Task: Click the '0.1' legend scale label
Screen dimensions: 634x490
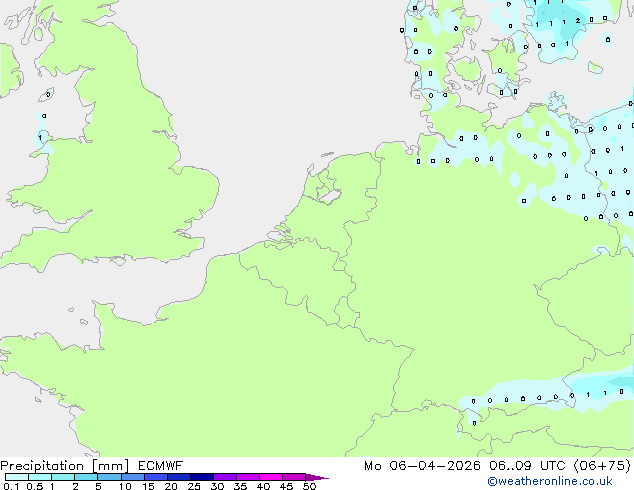Action: 11,486
